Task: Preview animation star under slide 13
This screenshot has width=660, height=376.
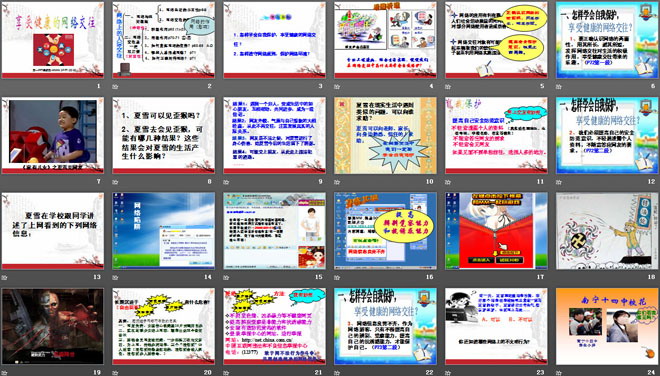Action: (4, 277)
